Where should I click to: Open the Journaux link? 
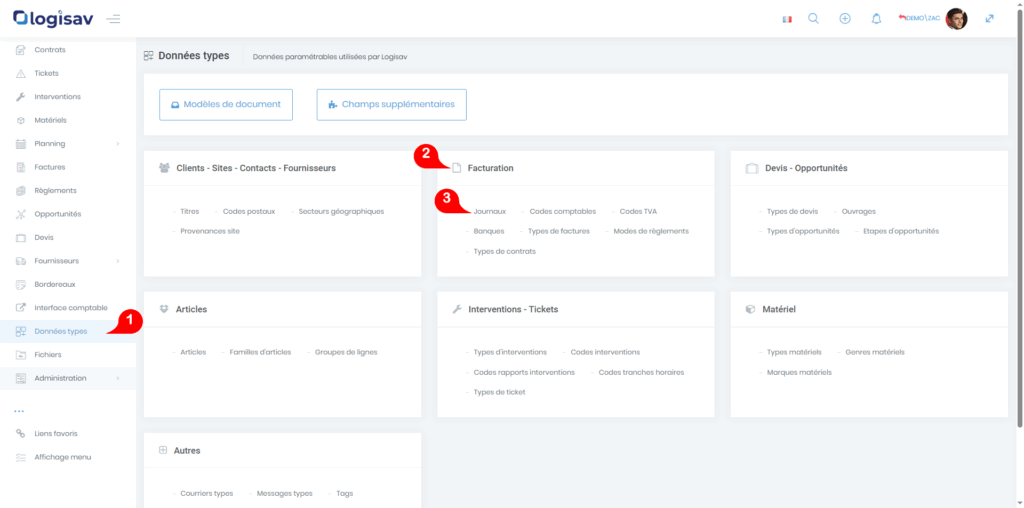489,212
